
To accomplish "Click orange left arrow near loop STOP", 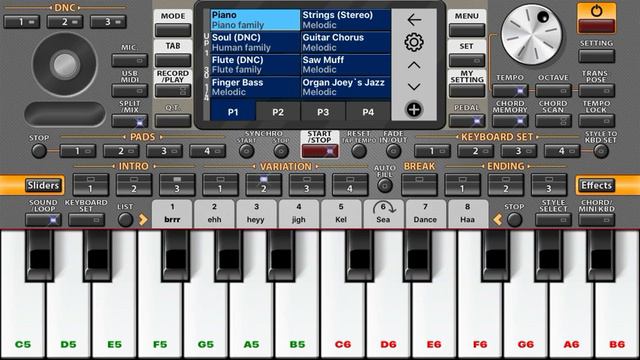I will (x=497, y=220).
